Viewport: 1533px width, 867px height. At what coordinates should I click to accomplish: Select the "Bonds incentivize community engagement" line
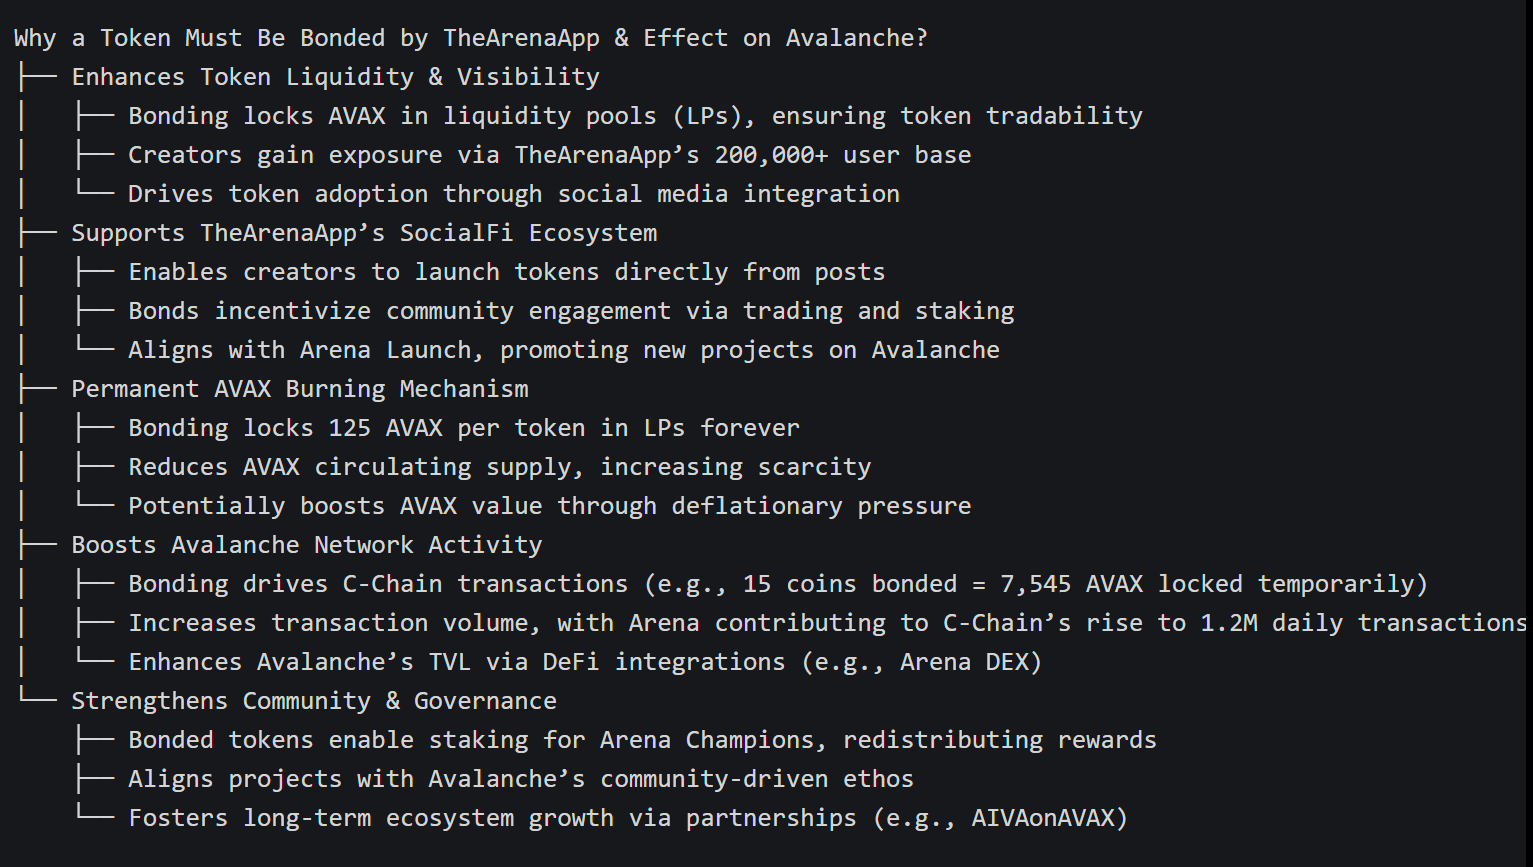[571, 311]
